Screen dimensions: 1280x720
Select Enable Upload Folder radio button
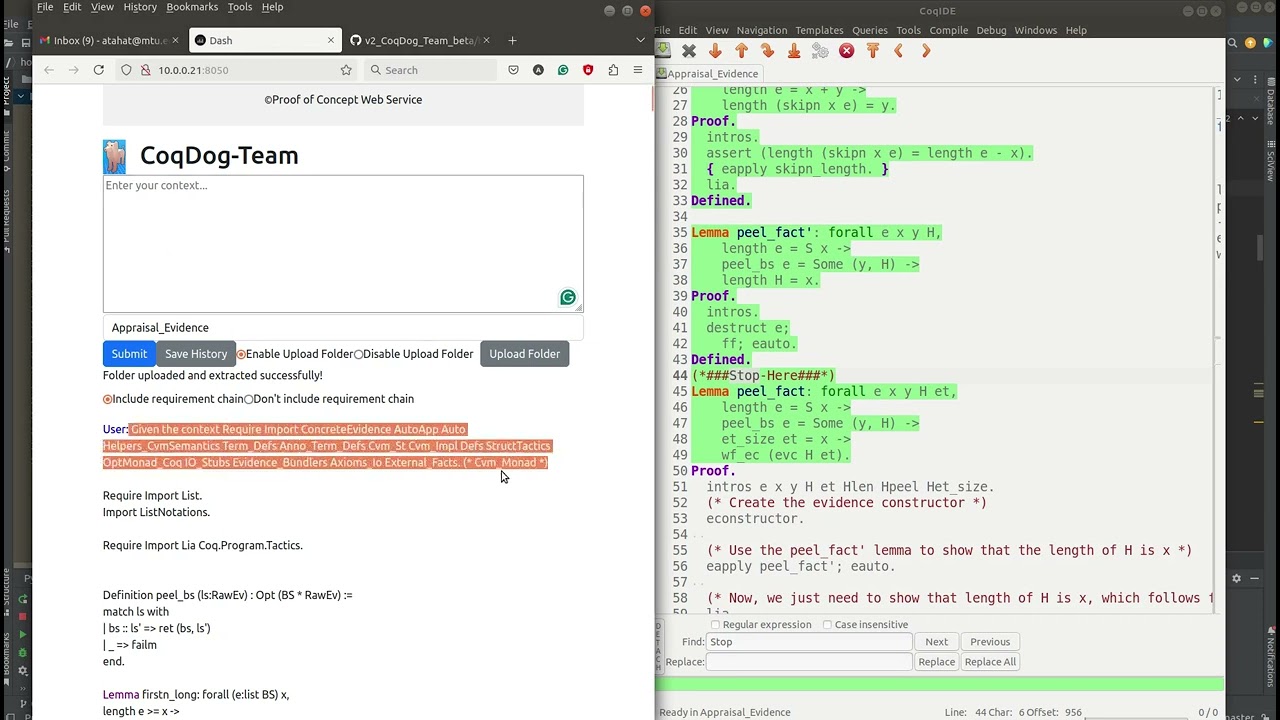(x=241, y=354)
